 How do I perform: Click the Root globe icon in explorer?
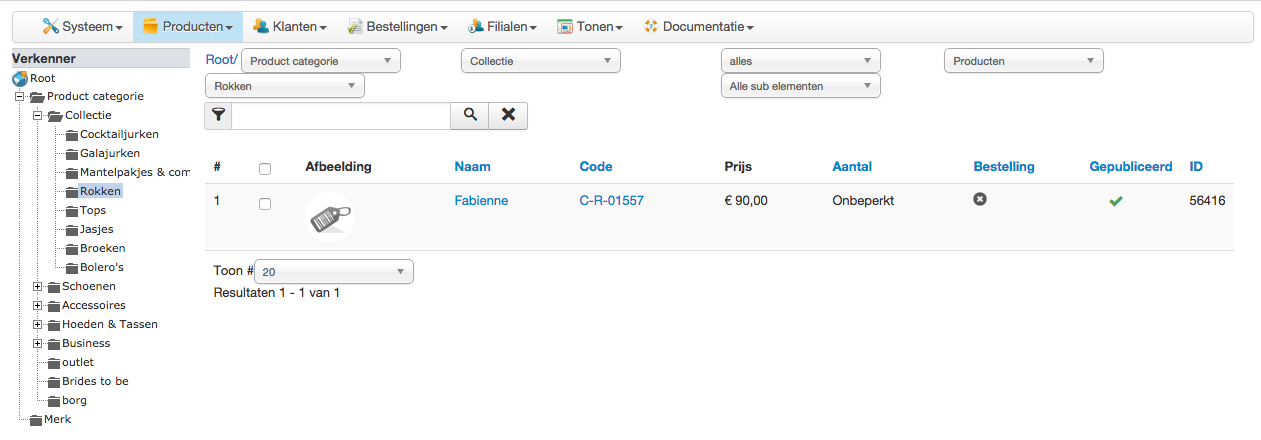tap(20, 78)
